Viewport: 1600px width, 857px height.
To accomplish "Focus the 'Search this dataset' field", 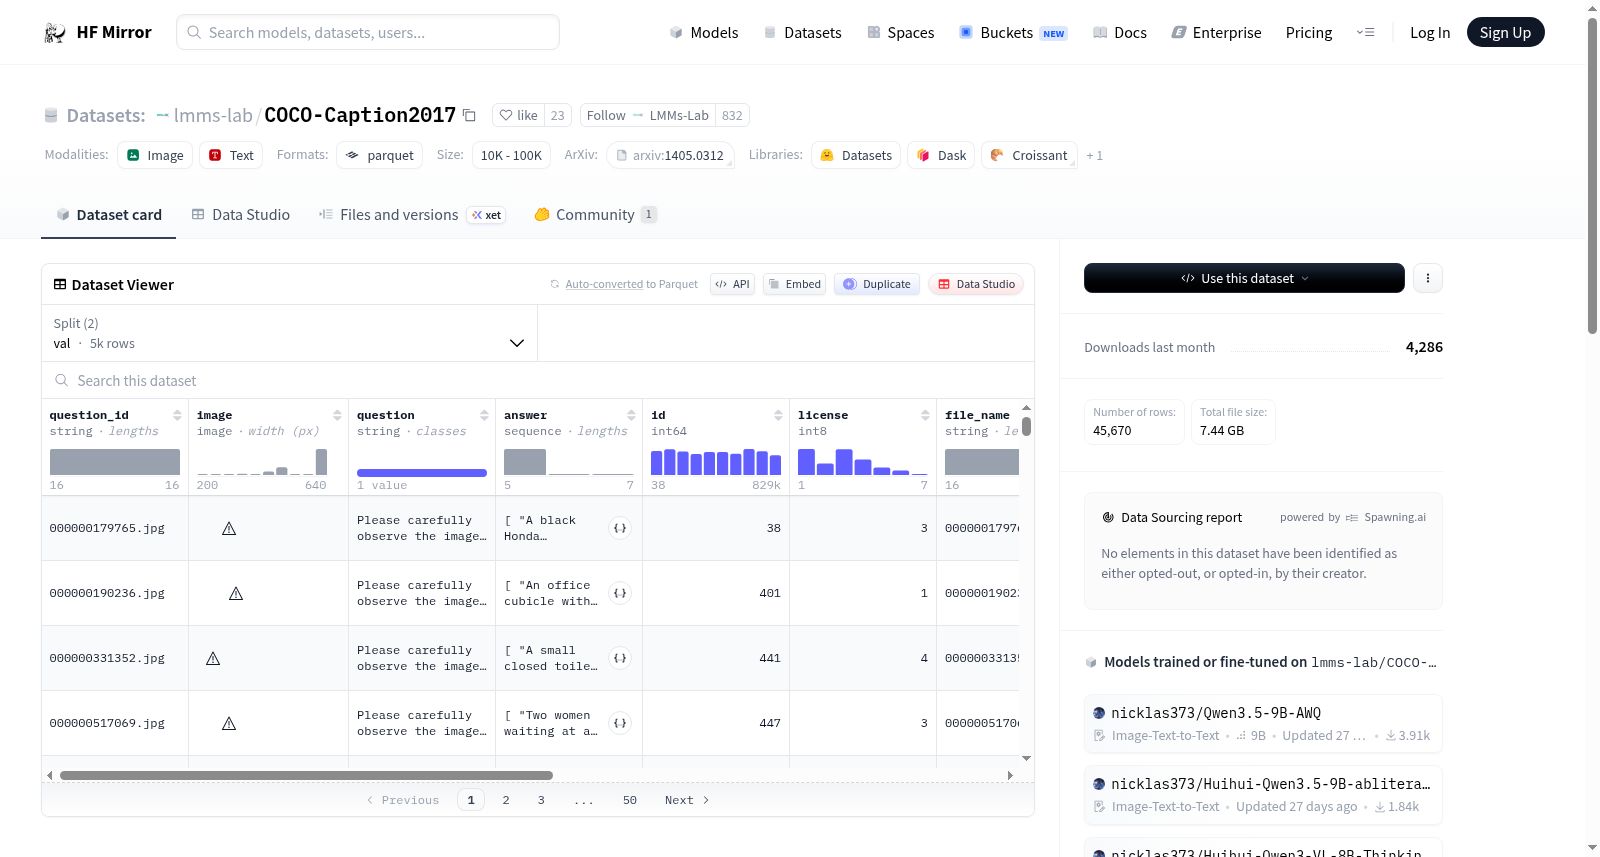I will coord(538,380).
